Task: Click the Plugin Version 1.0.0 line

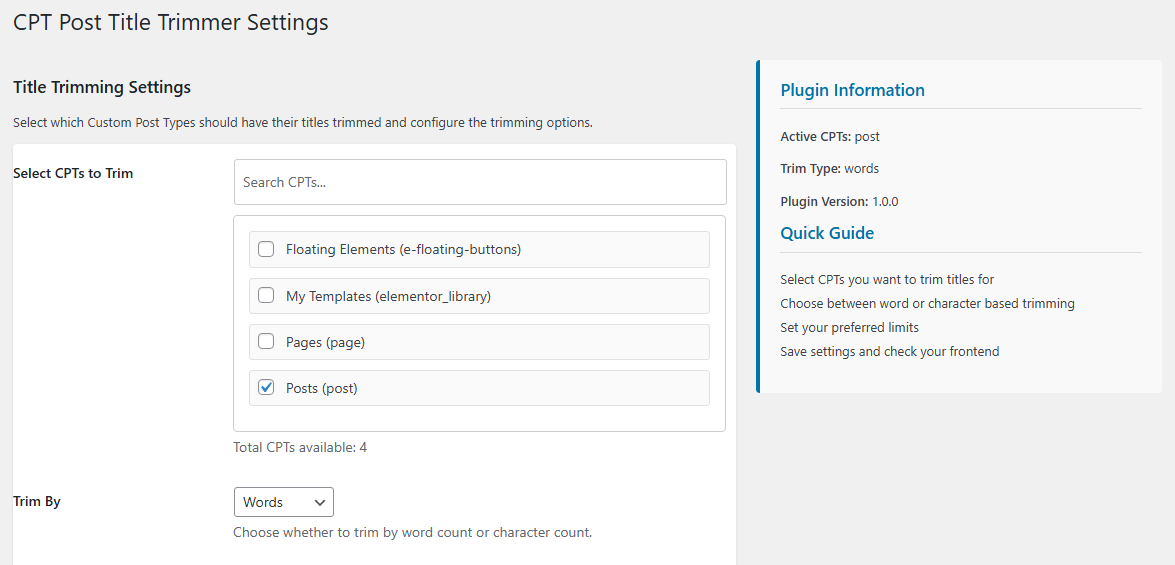Action: (839, 202)
